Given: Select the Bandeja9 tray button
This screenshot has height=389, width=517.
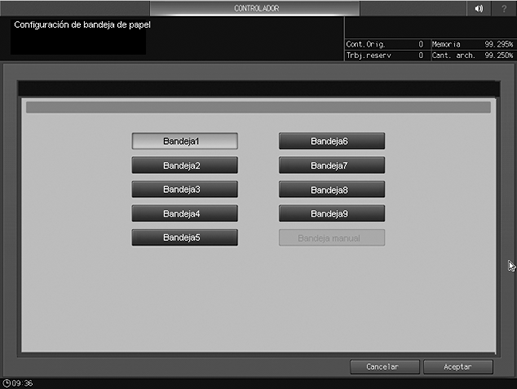Looking at the screenshot, I should 332,213.
